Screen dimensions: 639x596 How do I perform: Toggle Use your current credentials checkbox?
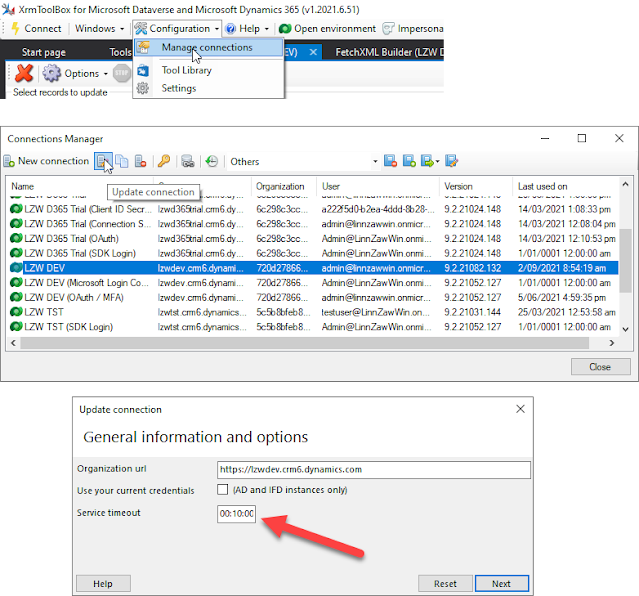point(223,489)
